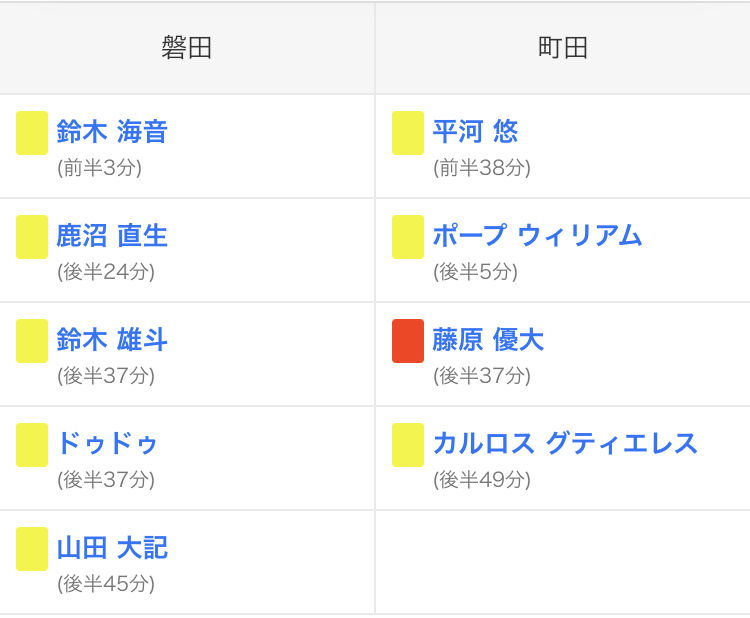
Task: Open player link 鹿沼 直生
Action: [112, 236]
